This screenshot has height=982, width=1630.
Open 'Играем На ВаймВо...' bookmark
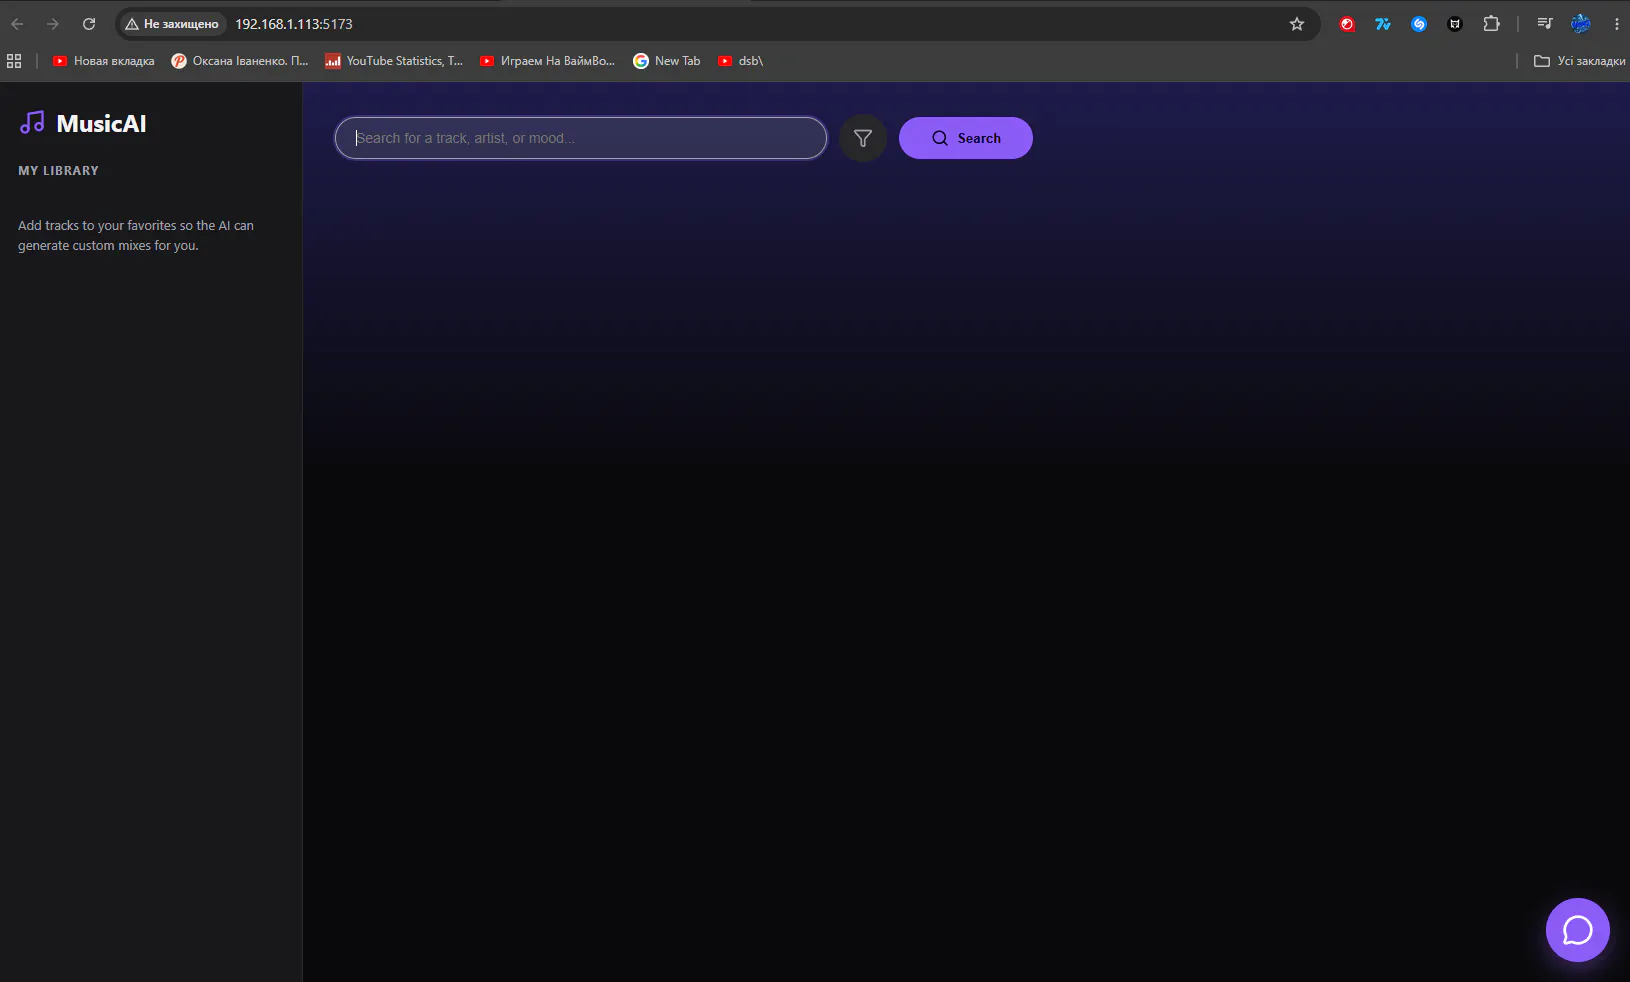click(548, 61)
